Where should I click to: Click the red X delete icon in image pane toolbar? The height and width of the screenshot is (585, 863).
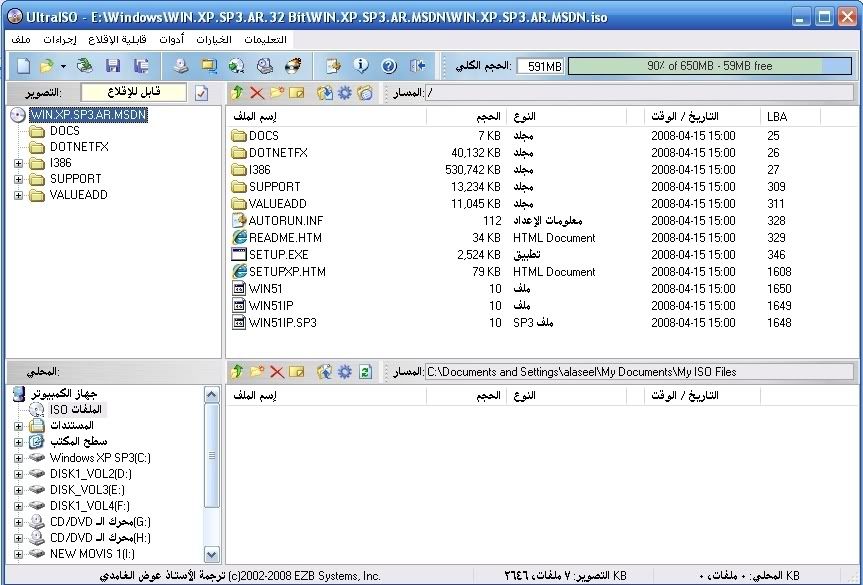pos(256,92)
